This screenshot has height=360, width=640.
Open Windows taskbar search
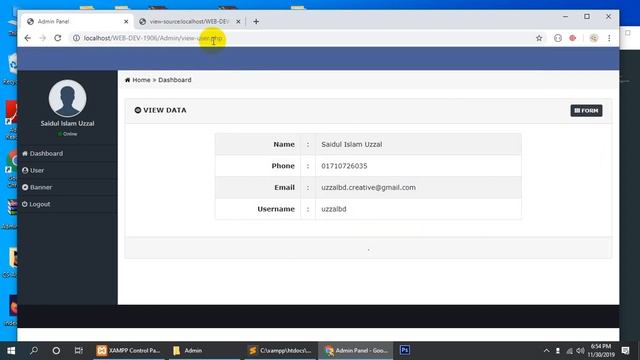(34, 351)
